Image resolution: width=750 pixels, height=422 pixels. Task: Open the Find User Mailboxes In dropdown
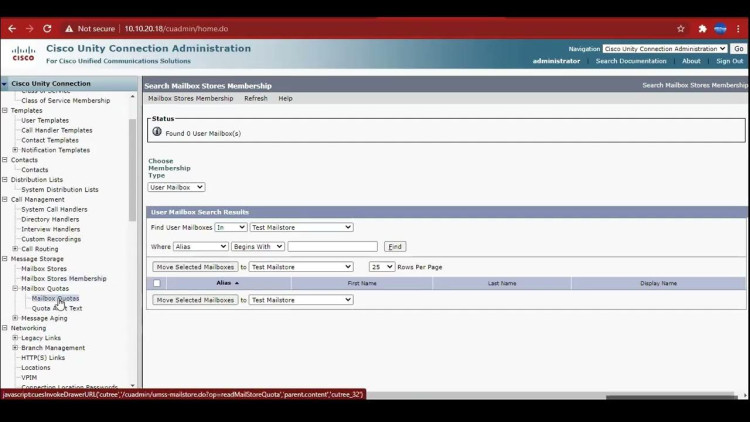(231, 227)
